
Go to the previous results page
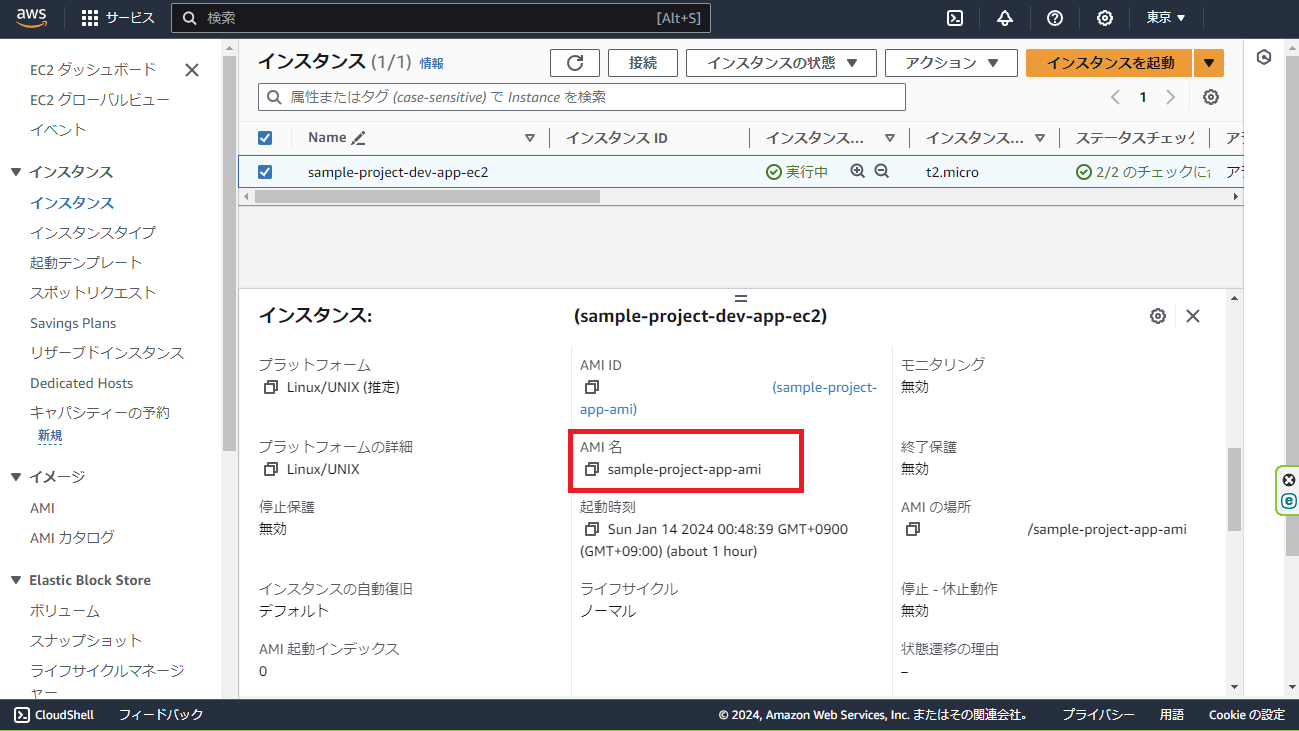click(1116, 97)
